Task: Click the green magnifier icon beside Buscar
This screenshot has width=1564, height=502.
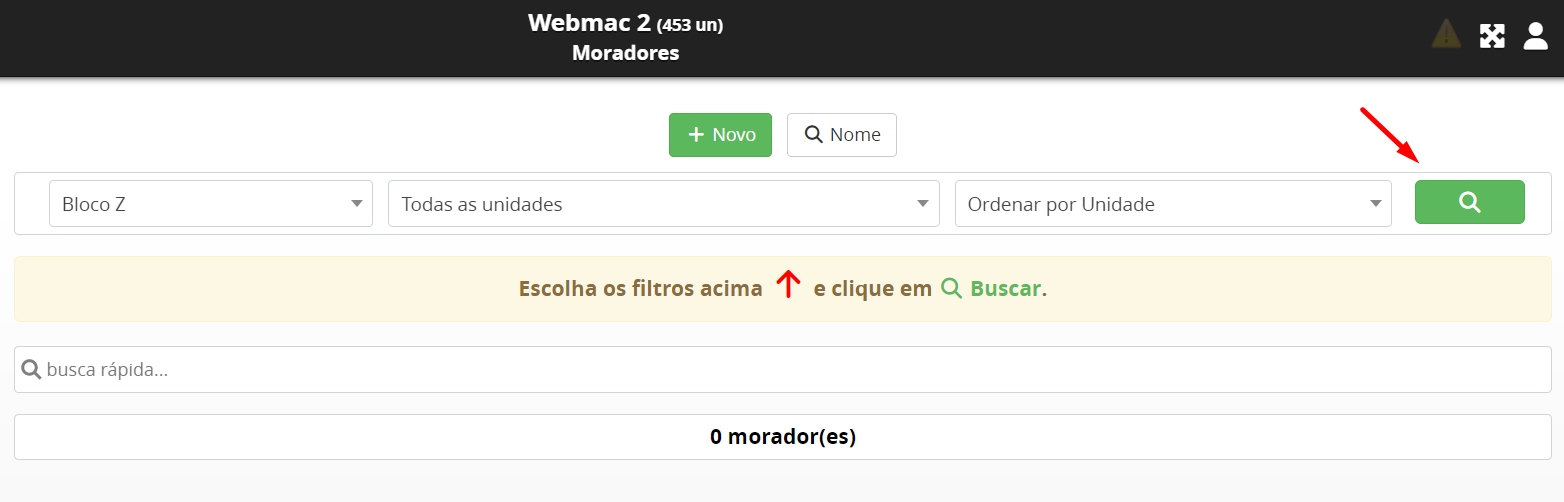Action: 951,289
